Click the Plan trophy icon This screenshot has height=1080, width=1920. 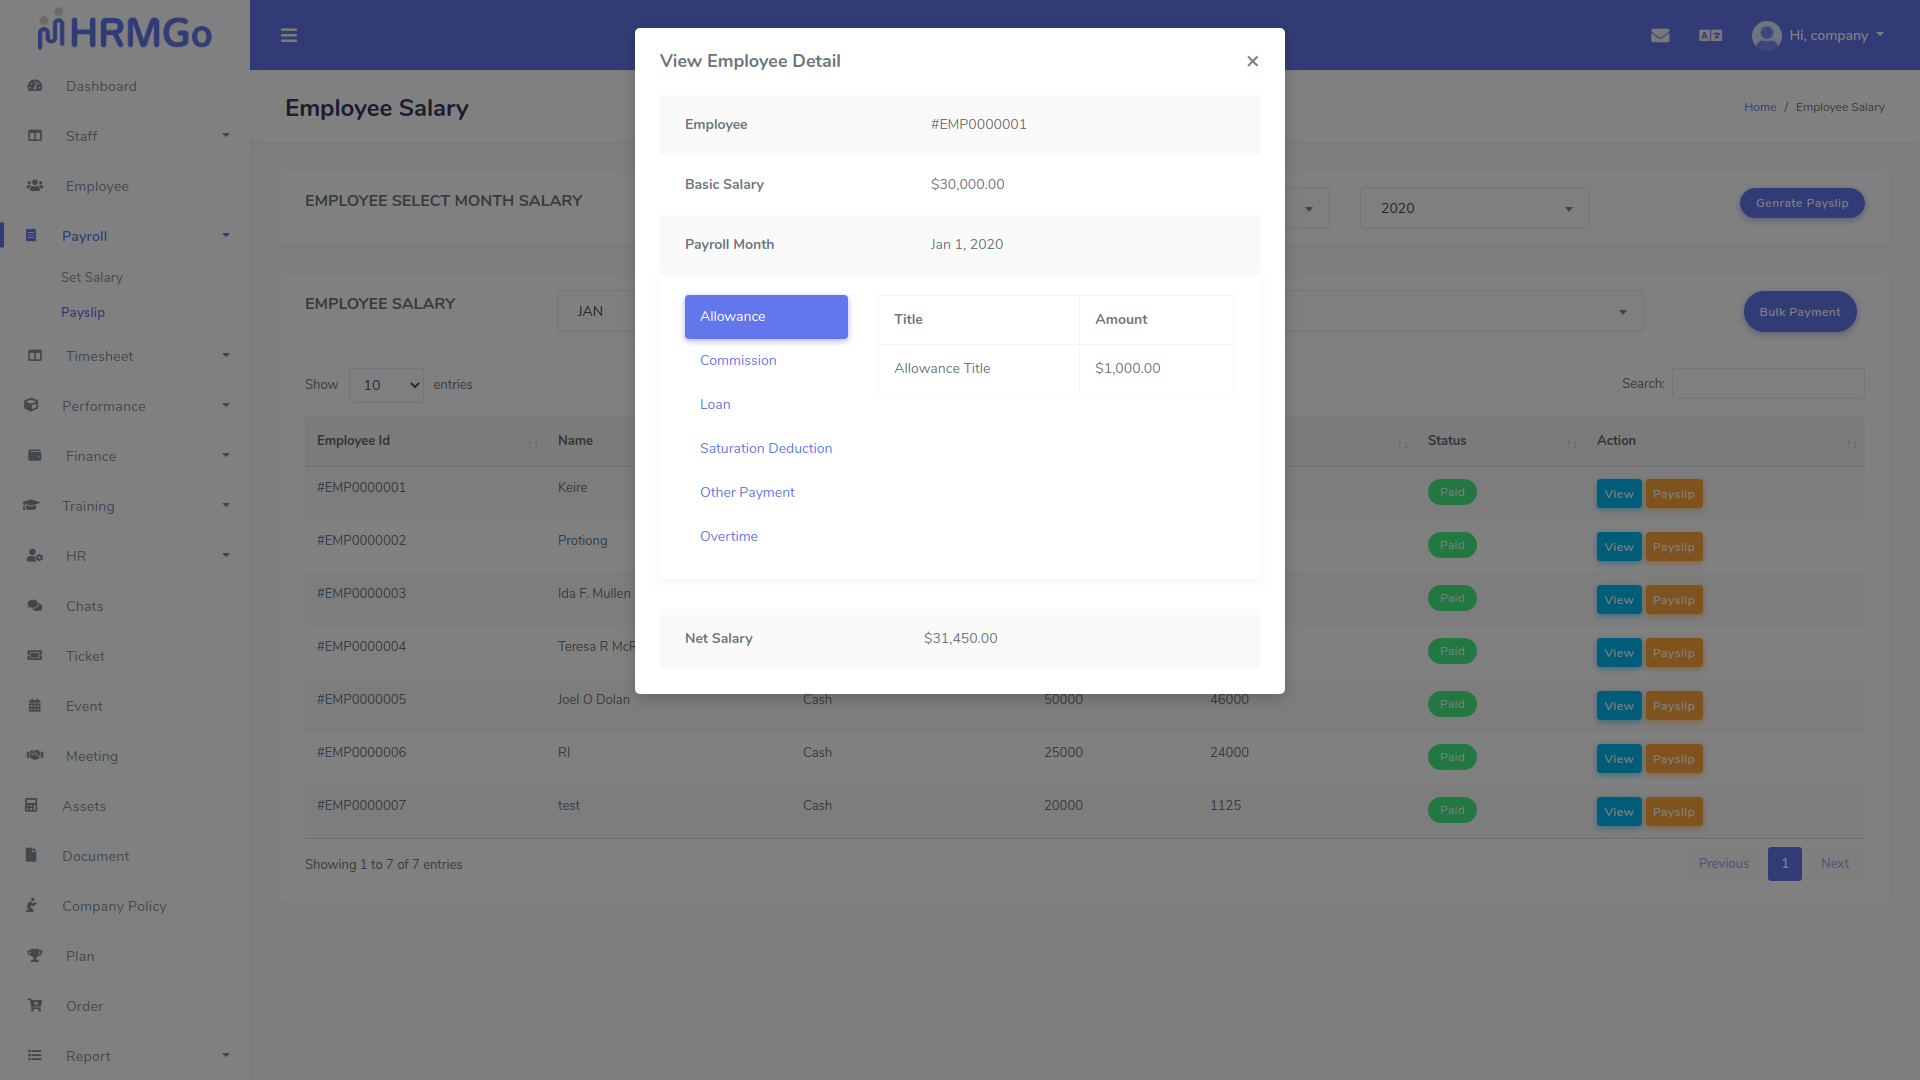tap(35, 956)
